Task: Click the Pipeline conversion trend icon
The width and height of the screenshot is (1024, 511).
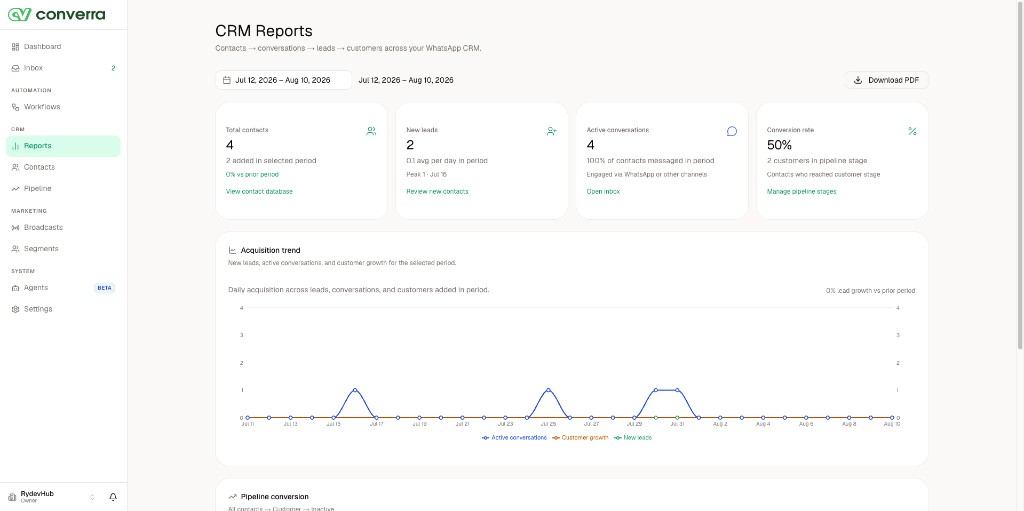Action: [x=232, y=497]
